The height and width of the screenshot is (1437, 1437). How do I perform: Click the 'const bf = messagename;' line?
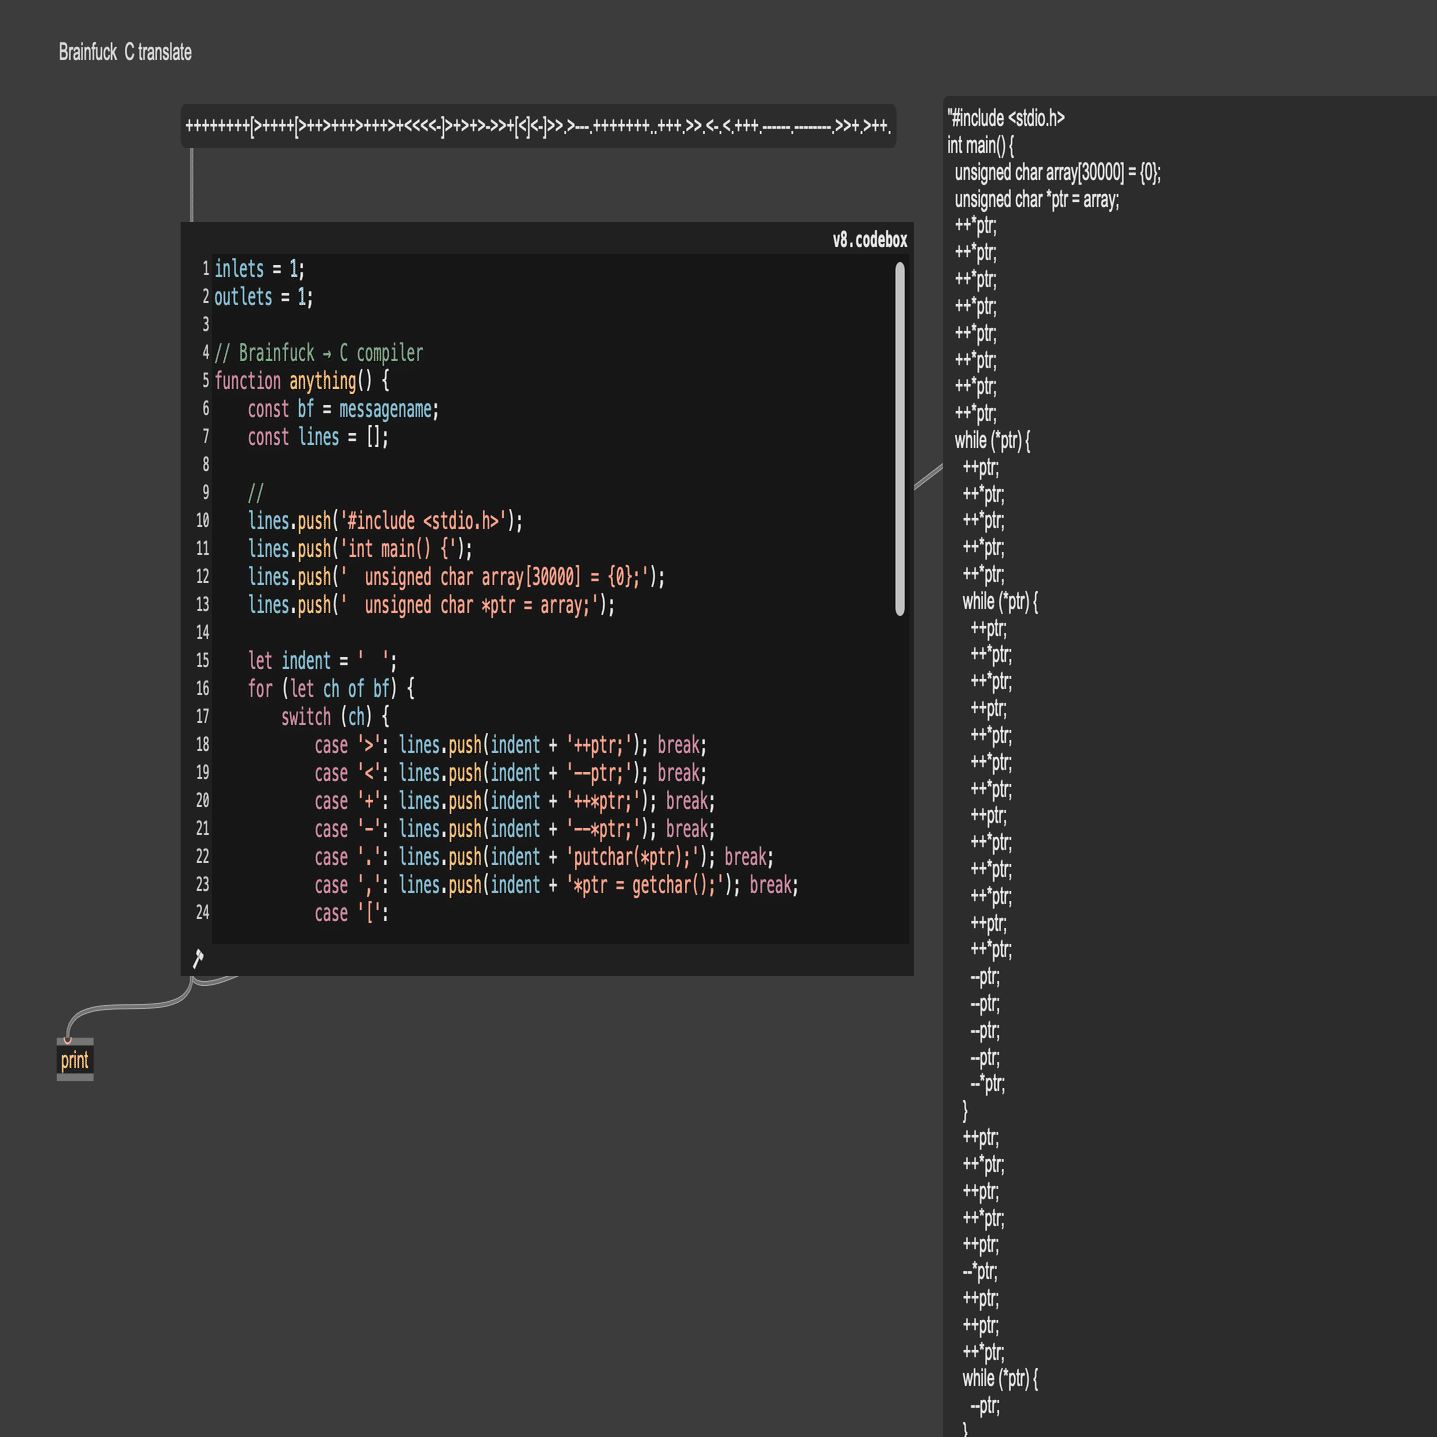(x=343, y=409)
